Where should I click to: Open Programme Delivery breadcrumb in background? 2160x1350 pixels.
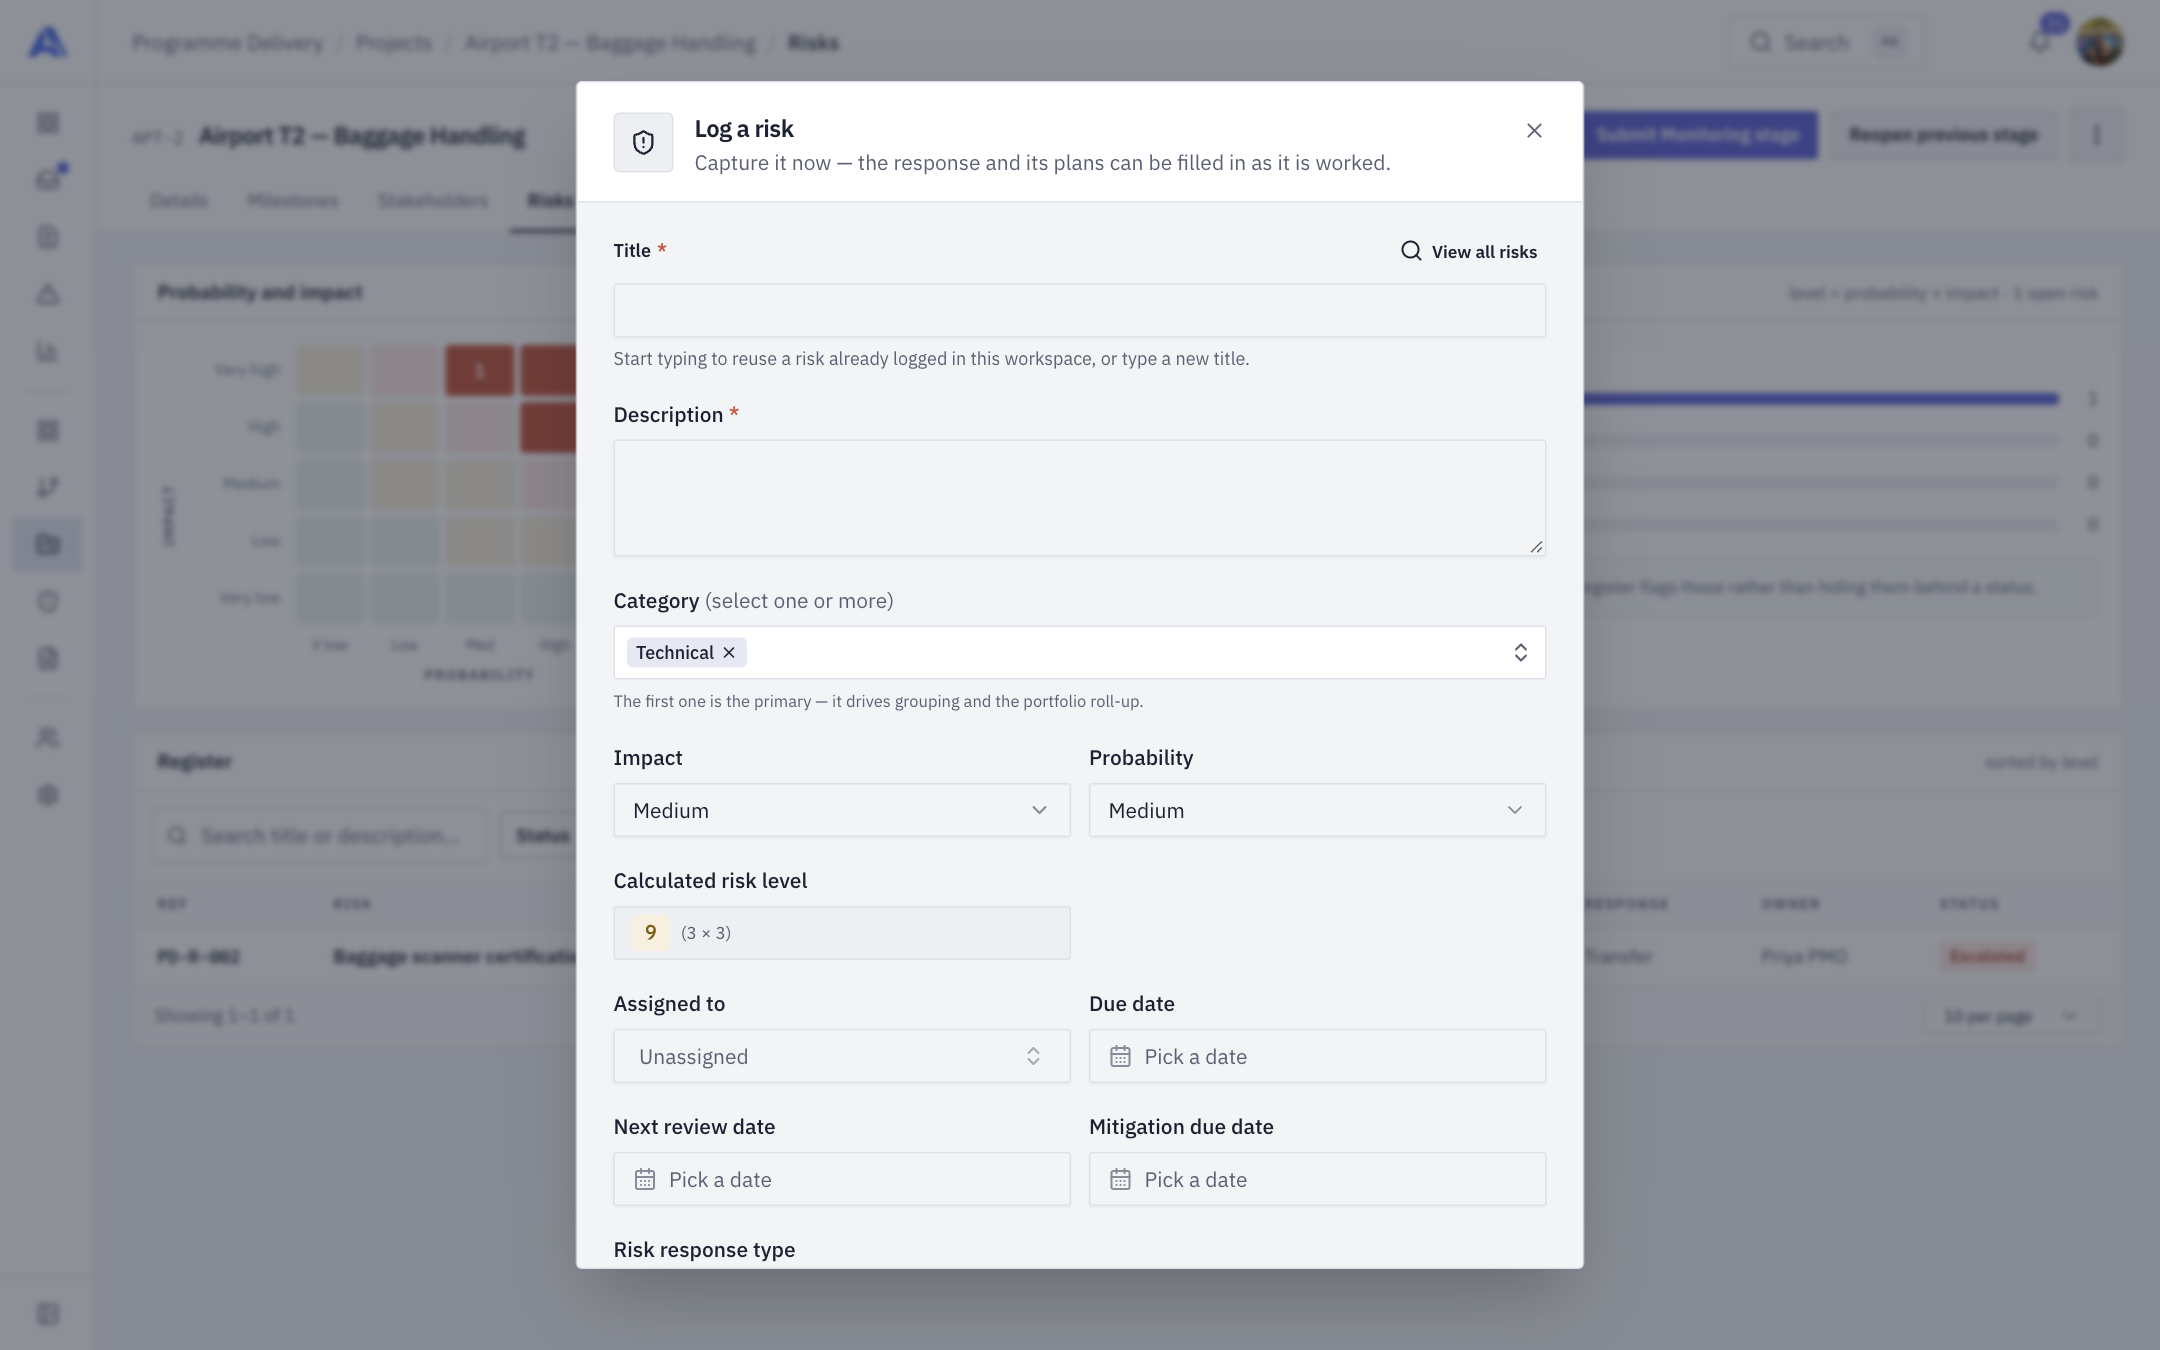coord(228,43)
